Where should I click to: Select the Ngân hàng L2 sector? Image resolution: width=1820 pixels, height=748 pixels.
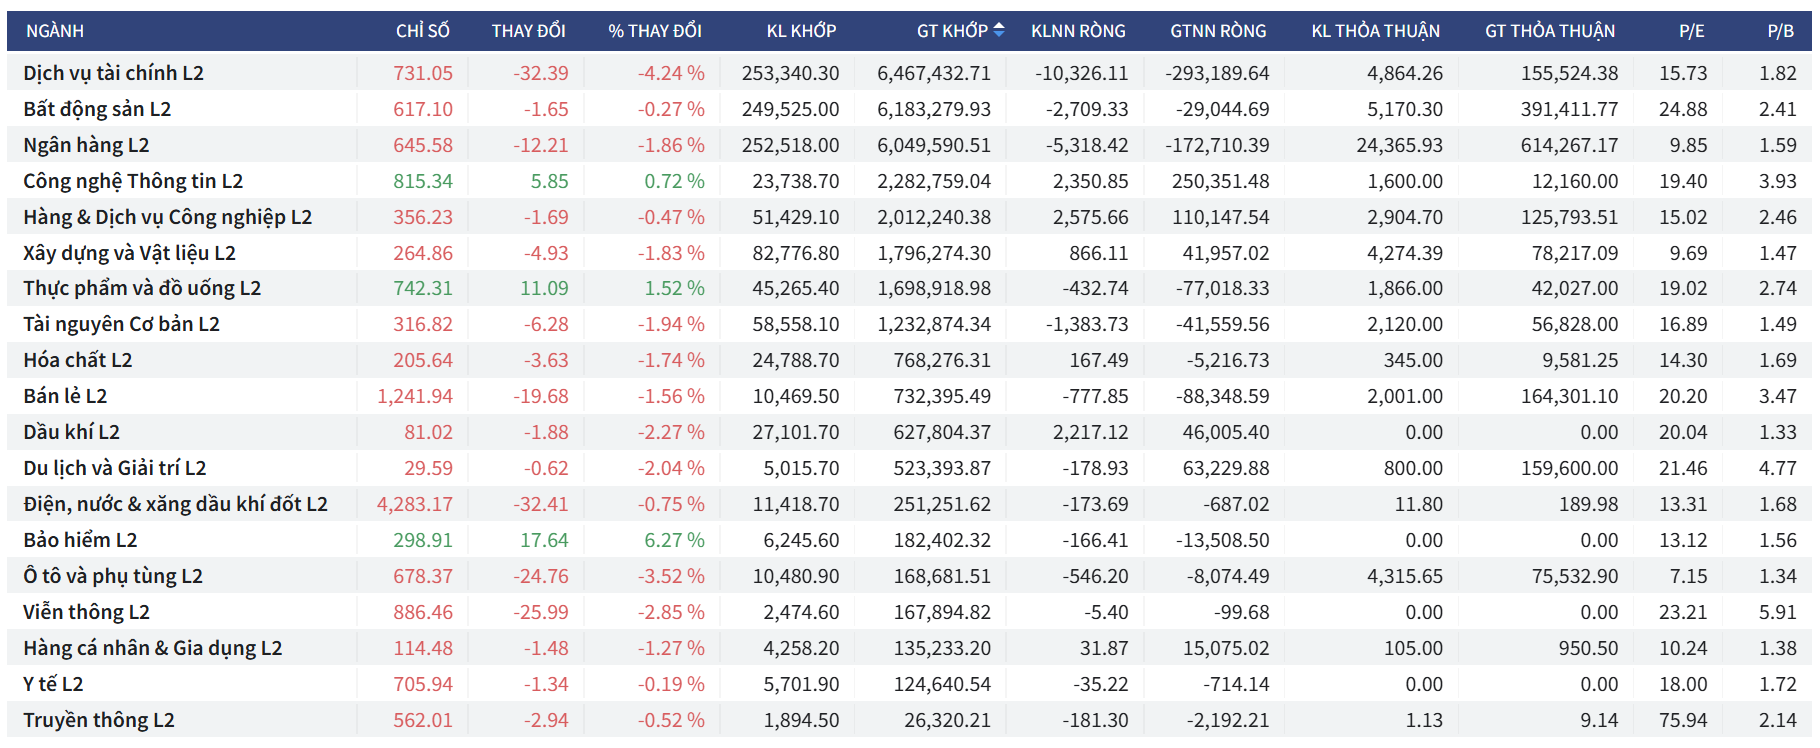(x=86, y=145)
